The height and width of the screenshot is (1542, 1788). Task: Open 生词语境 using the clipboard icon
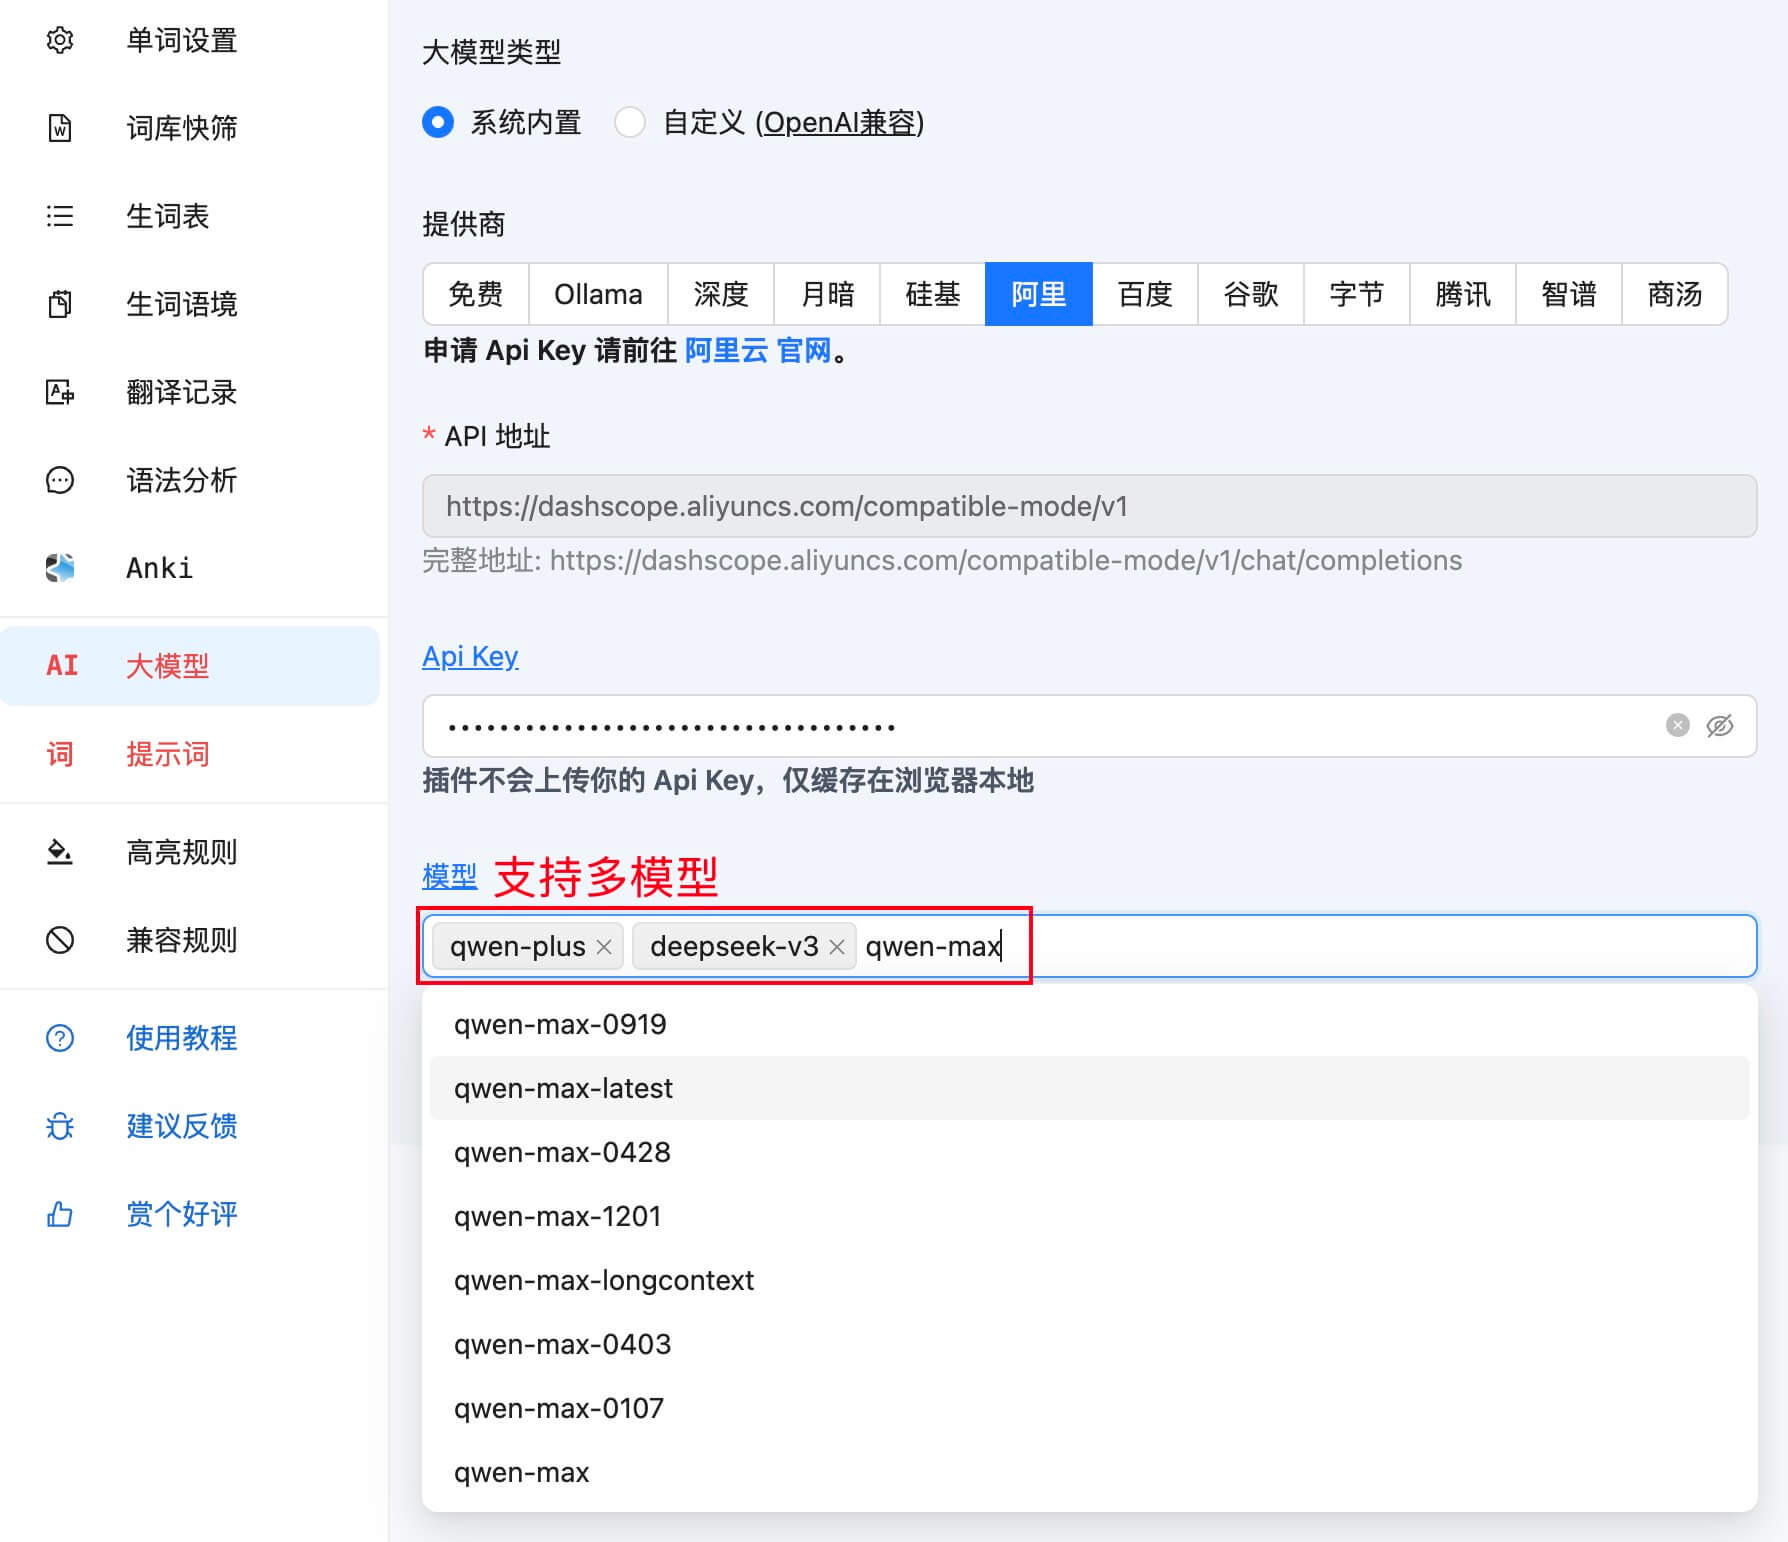pyautogui.click(x=60, y=304)
